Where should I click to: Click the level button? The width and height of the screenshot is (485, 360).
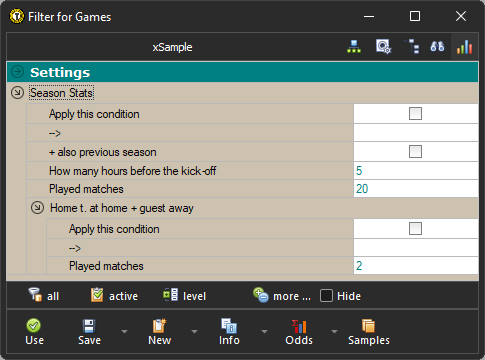(x=184, y=296)
